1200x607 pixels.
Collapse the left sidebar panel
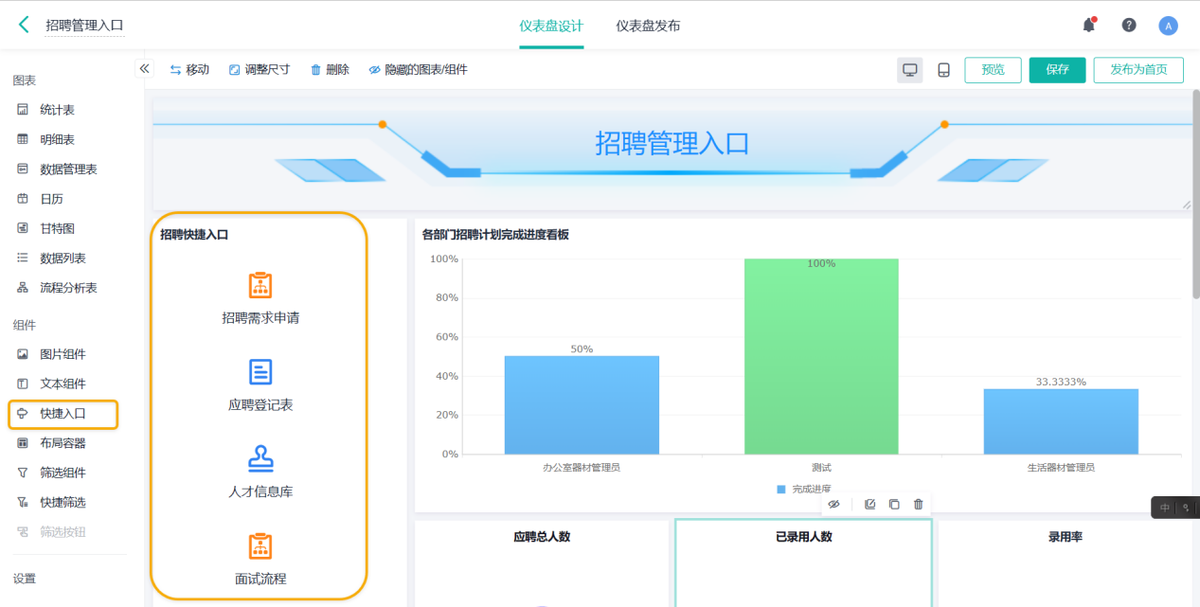pyautogui.click(x=144, y=69)
